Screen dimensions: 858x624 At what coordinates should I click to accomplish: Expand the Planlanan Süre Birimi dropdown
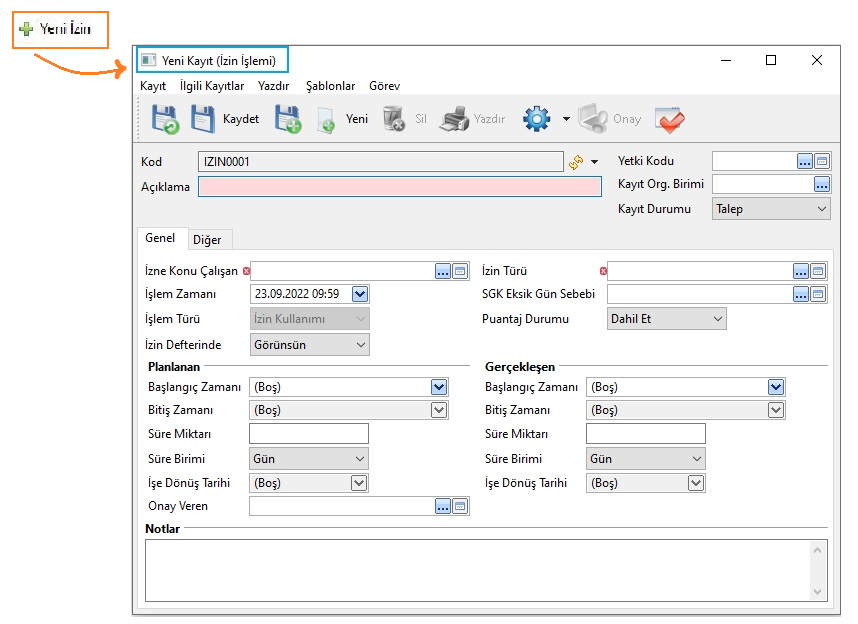[360, 459]
